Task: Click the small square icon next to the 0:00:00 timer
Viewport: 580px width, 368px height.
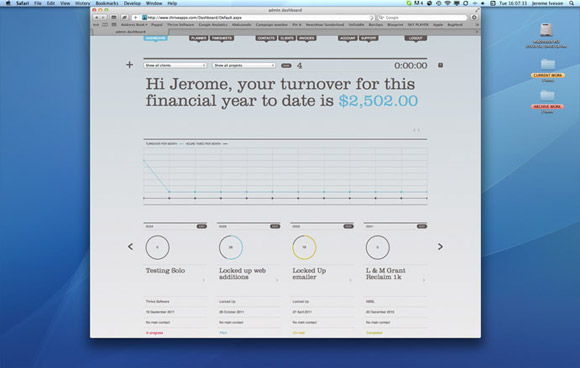Action: [x=441, y=65]
